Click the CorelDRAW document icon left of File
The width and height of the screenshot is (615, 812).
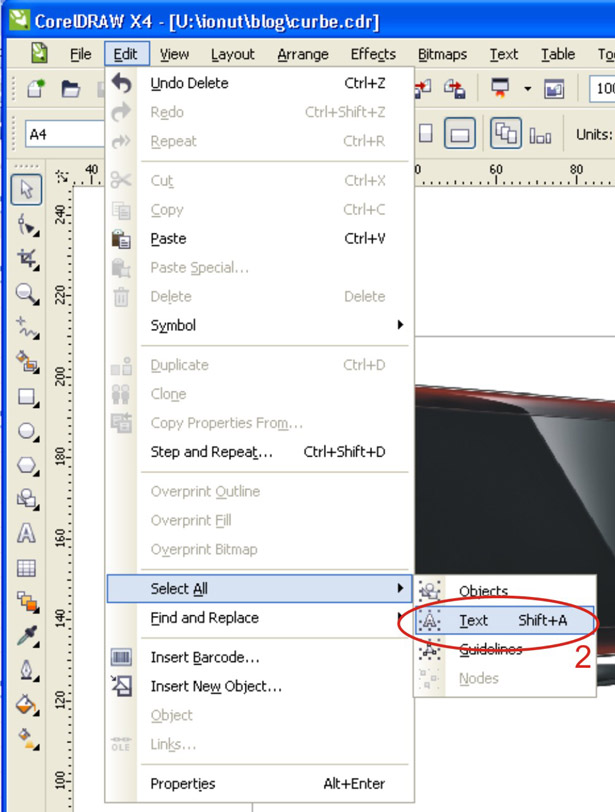click(x=39, y=53)
